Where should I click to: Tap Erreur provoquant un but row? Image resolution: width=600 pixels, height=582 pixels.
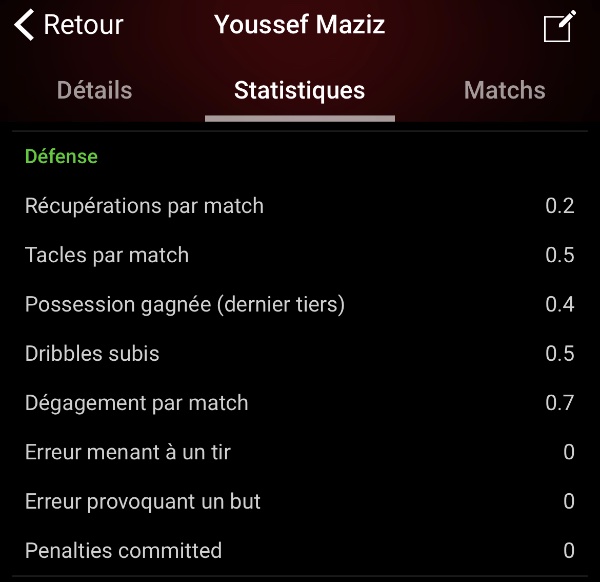pyautogui.click(x=300, y=501)
